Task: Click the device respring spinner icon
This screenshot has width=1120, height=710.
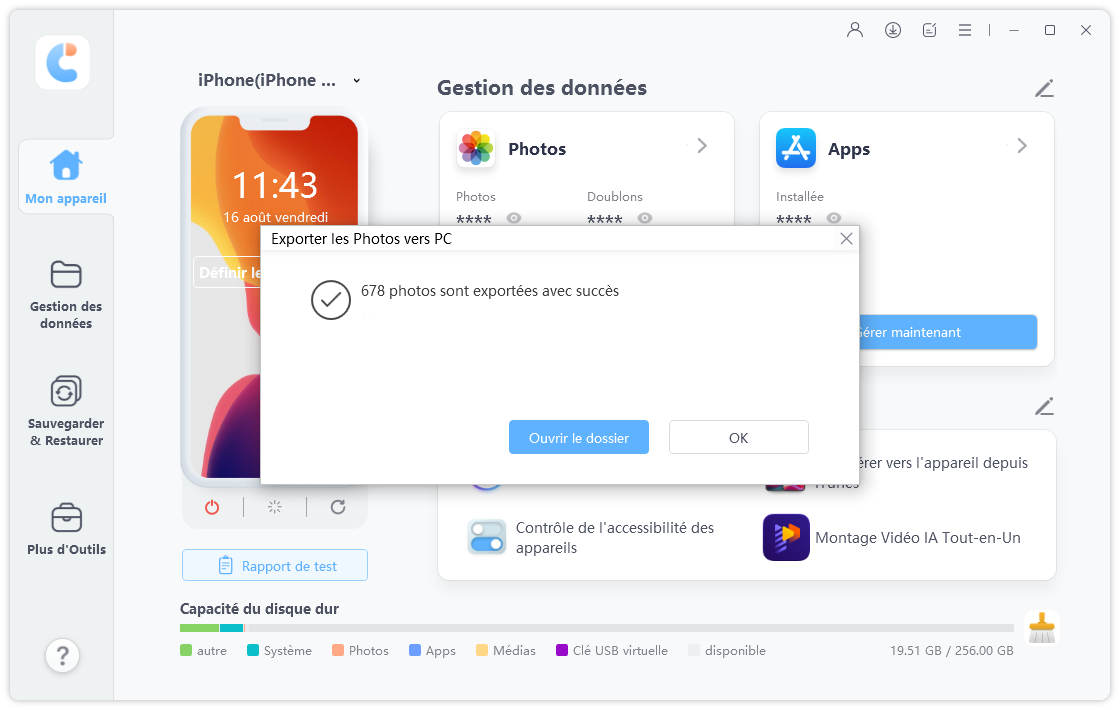Action: coord(275,507)
